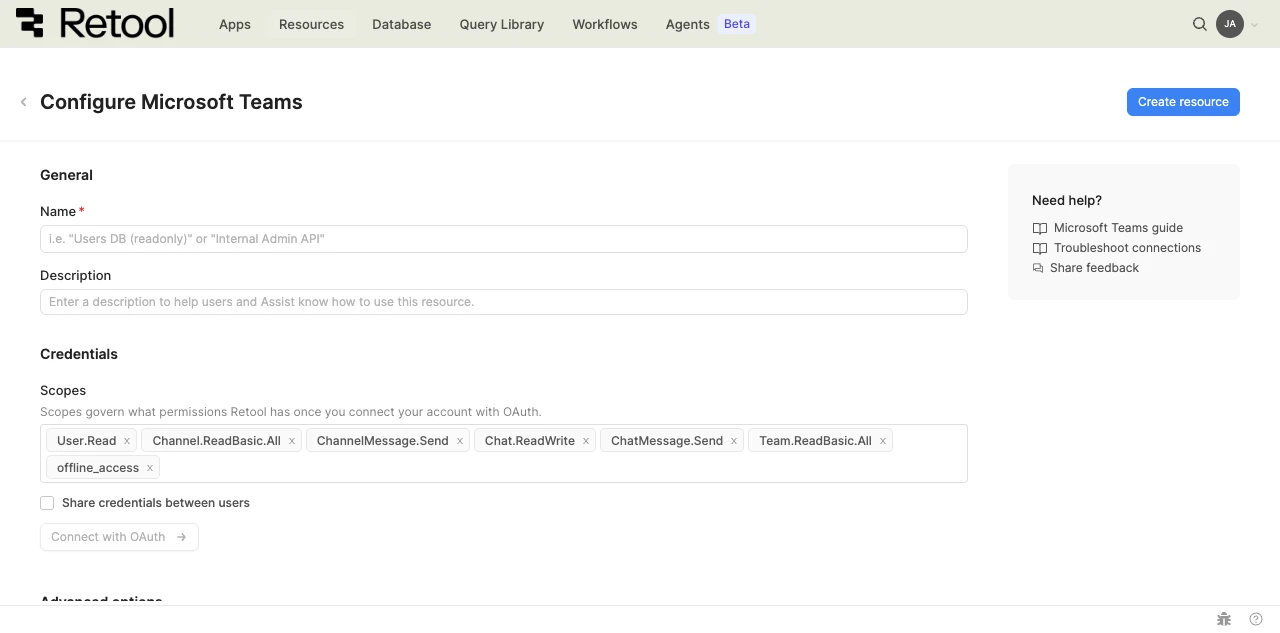Viewport: 1280px width, 633px height.
Task: Open the help question mark icon
Action: click(1256, 619)
